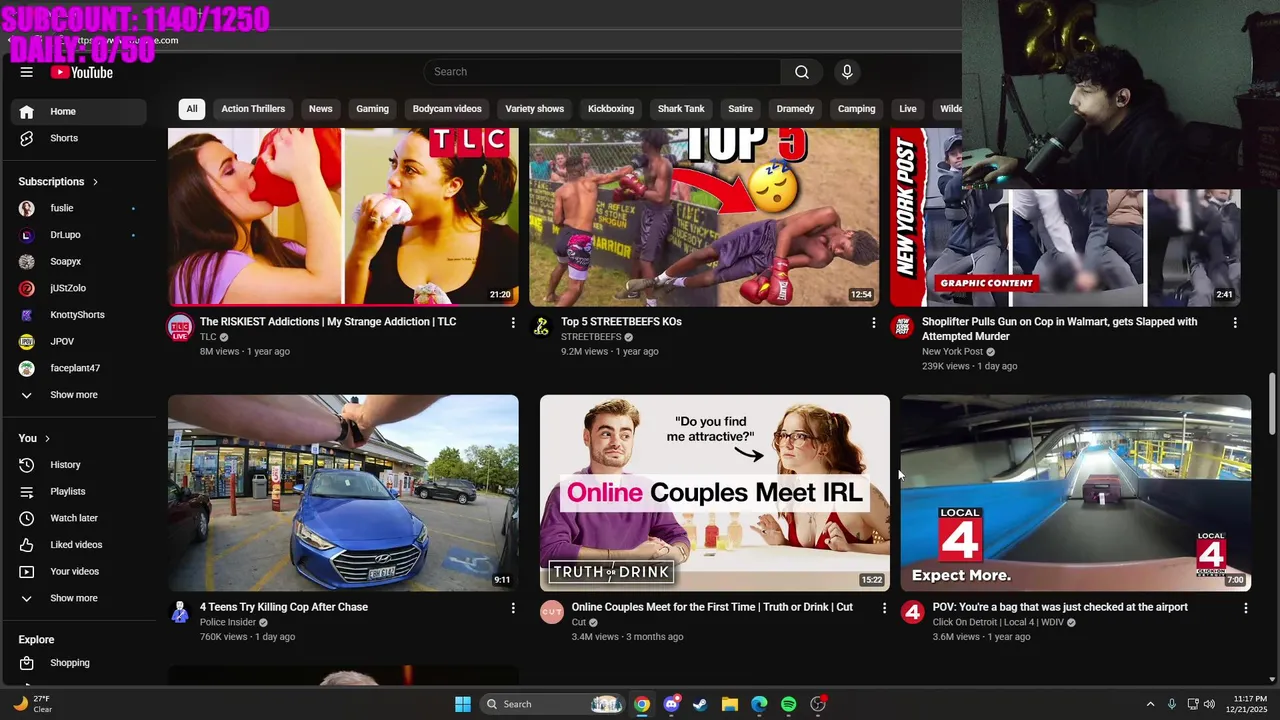1280x720 pixels.
Task: Click the Police Insider channel avatar
Action: [180, 612]
